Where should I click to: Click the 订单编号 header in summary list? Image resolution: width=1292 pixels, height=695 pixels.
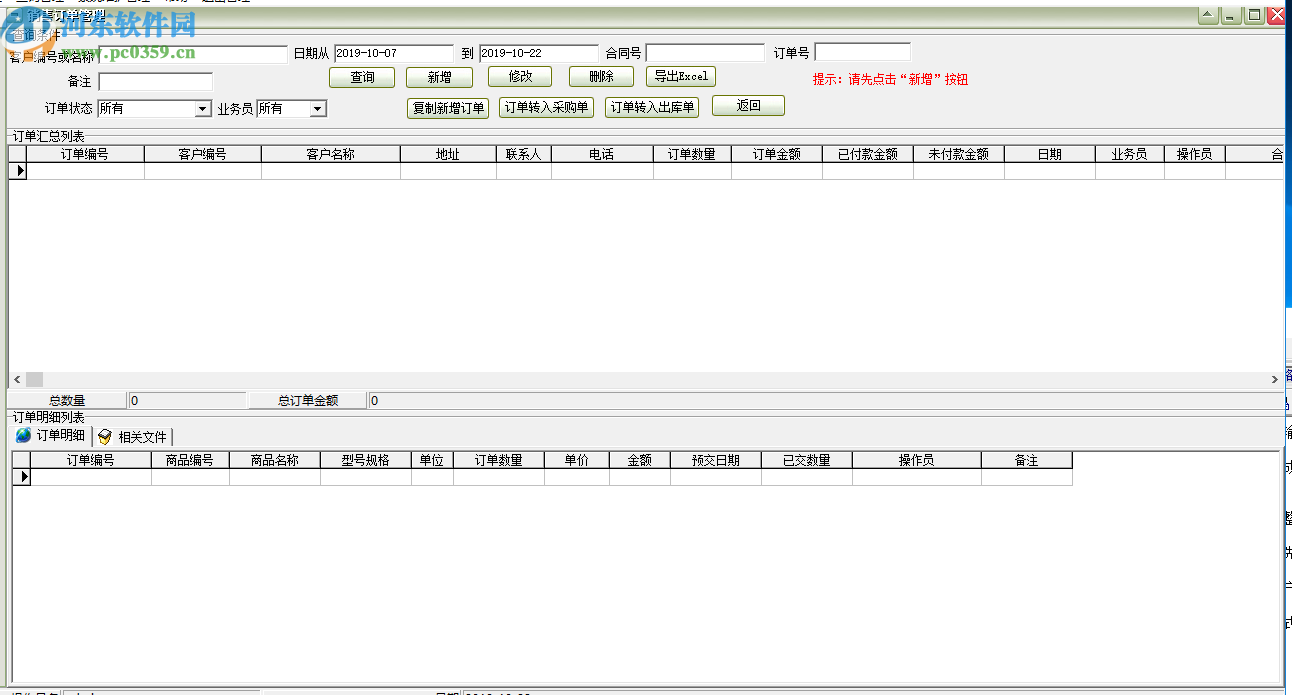(85, 154)
